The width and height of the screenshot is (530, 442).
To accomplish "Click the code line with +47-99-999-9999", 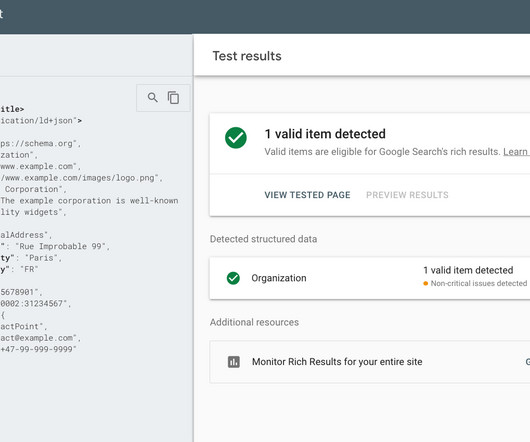I will pyautogui.click(x=39, y=349).
